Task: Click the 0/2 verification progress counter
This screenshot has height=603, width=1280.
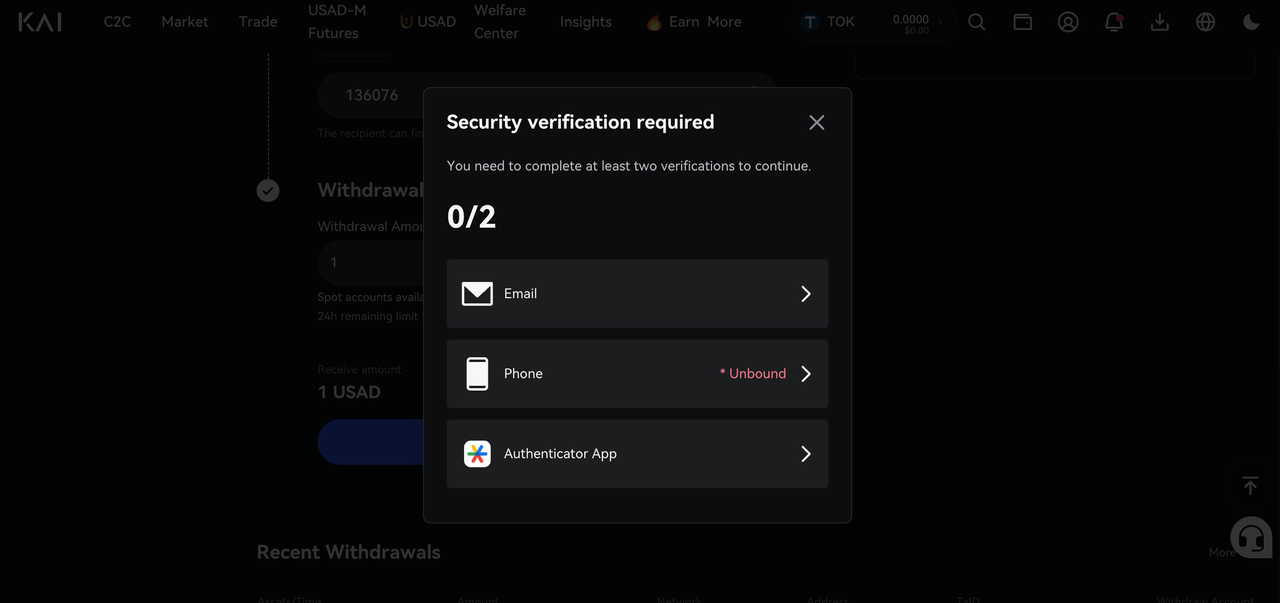Action: click(471, 216)
